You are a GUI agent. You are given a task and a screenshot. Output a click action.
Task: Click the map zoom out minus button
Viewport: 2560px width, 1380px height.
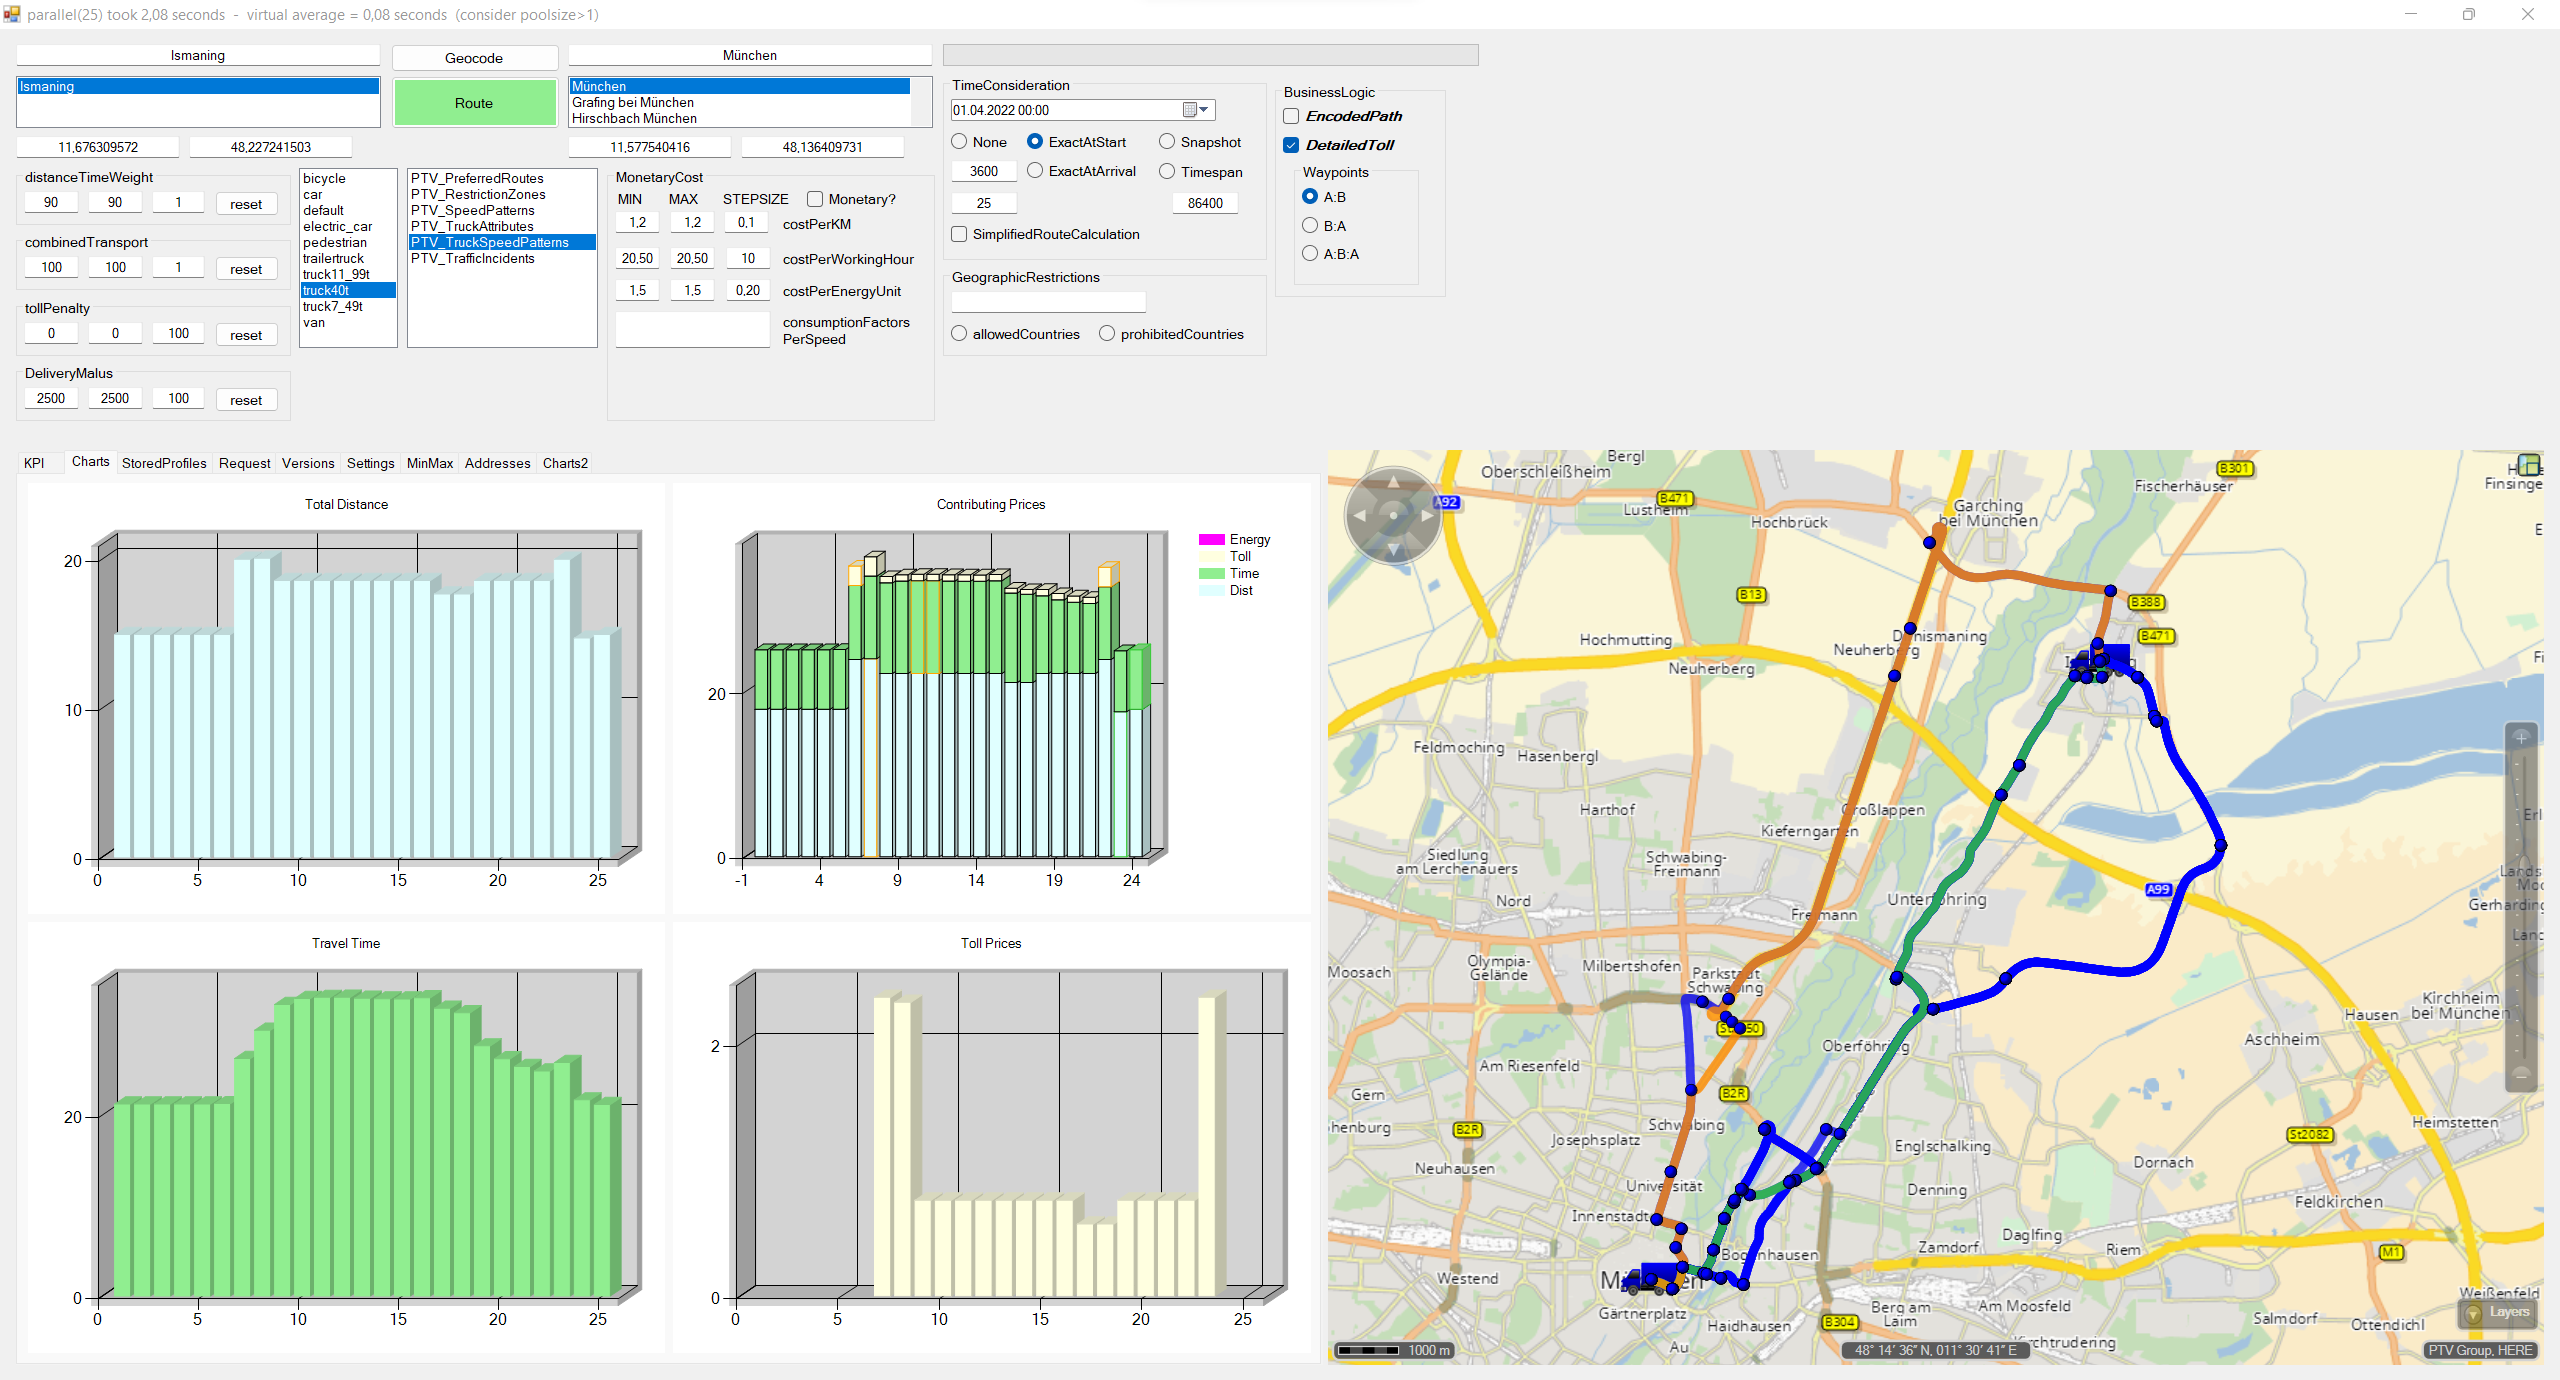(x=2521, y=1074)
